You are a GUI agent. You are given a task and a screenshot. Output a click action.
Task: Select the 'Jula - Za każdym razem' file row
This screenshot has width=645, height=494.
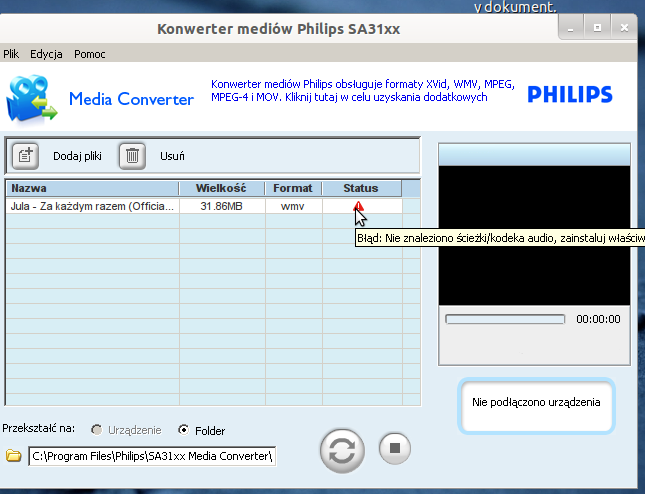[204, 206]
